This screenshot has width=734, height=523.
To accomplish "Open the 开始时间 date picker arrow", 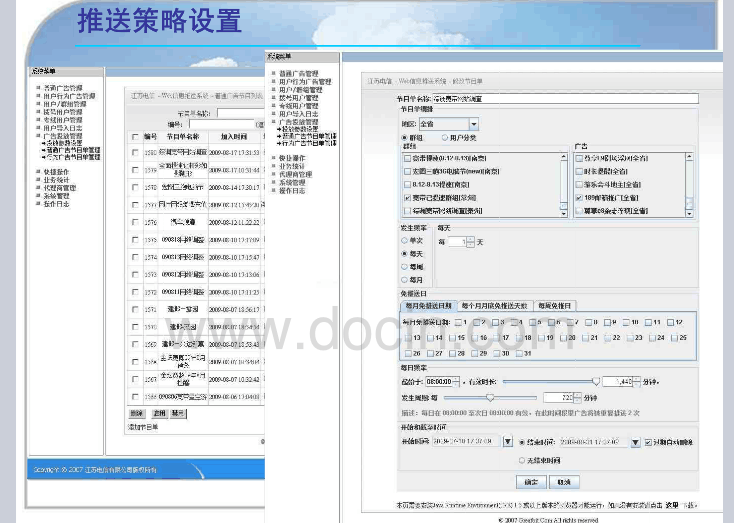I will click(507, 442).
